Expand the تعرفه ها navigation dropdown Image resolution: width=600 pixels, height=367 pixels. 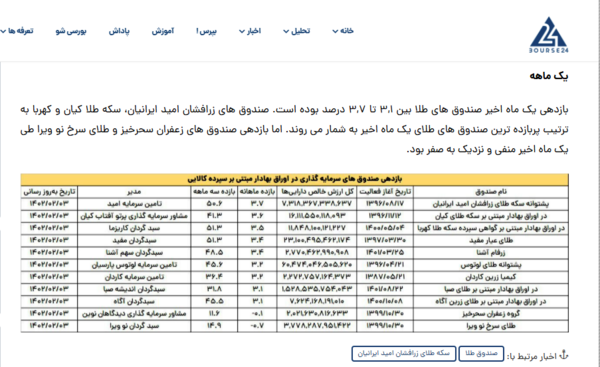pos(17,31)
